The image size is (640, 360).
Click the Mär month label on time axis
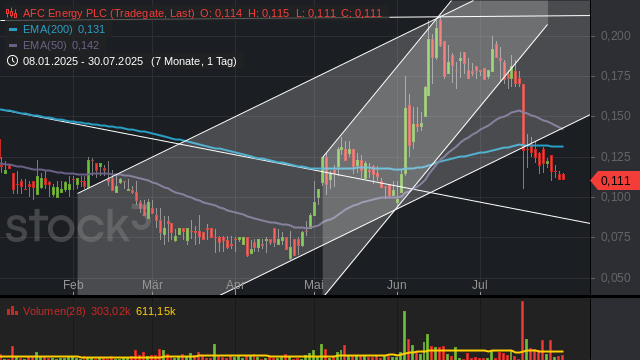pos(152,285)
